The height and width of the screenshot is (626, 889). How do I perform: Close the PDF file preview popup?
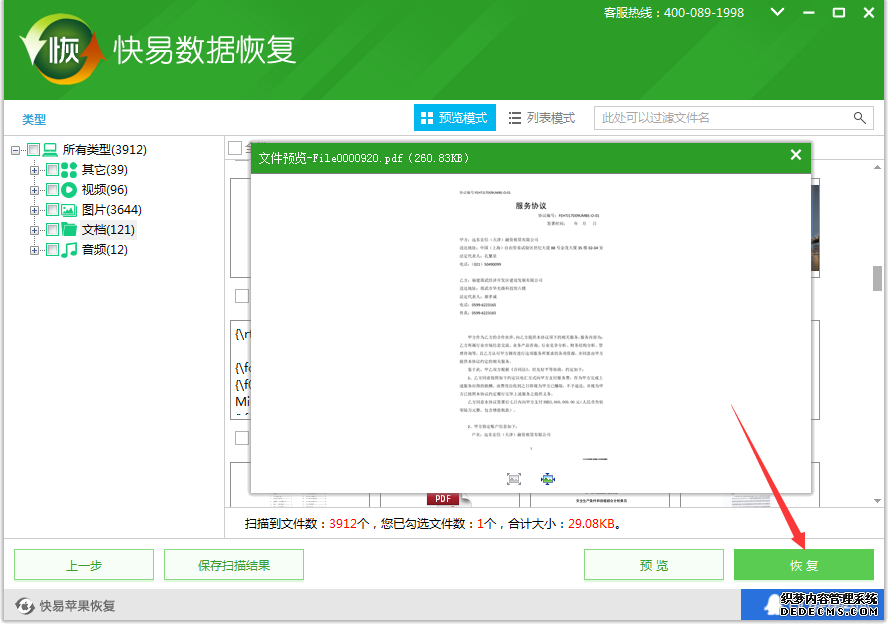click(x=796, y=155)
